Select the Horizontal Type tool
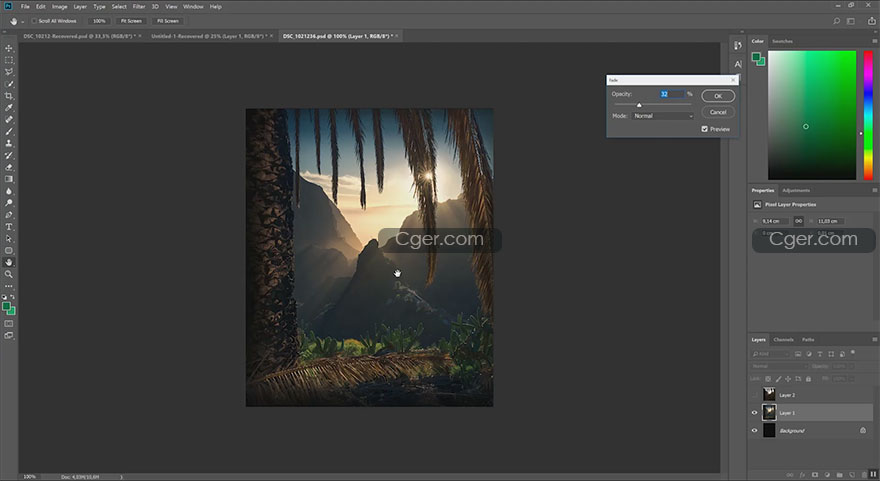The width and height of the screenshot is (880, 481). click(x=8, y=227)
